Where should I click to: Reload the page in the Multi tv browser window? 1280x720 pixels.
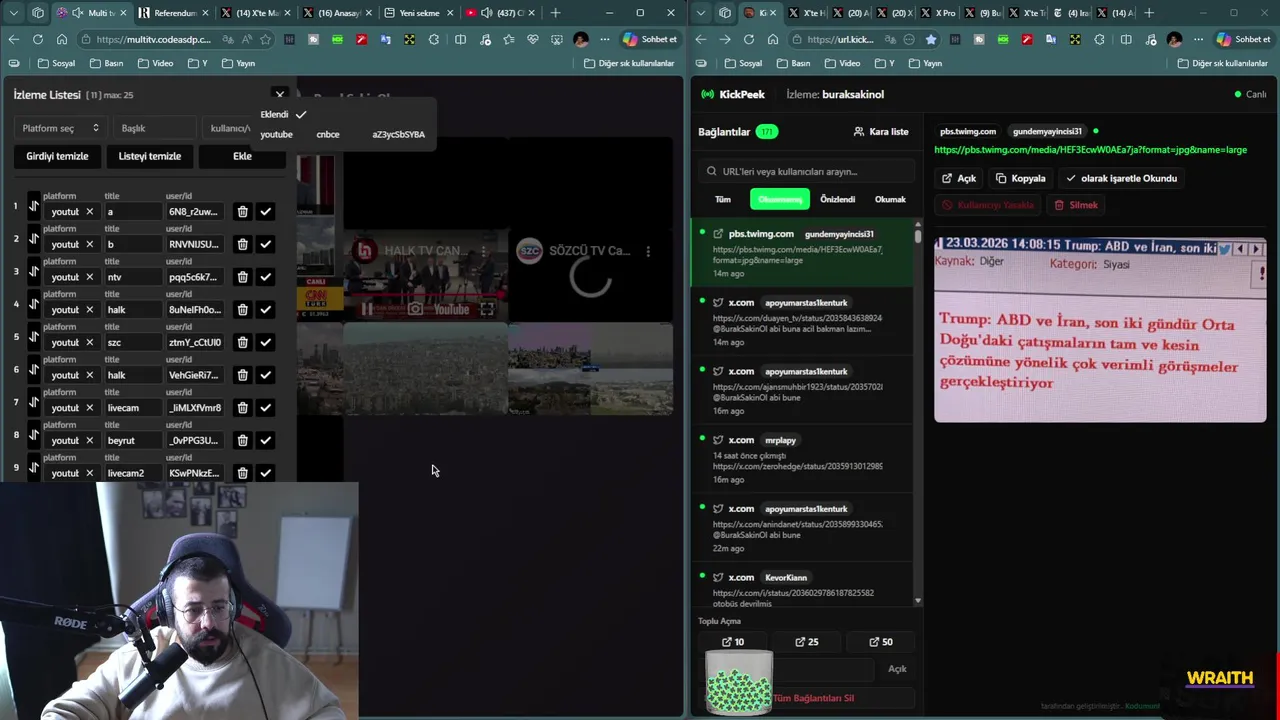(x=37, y=39)
